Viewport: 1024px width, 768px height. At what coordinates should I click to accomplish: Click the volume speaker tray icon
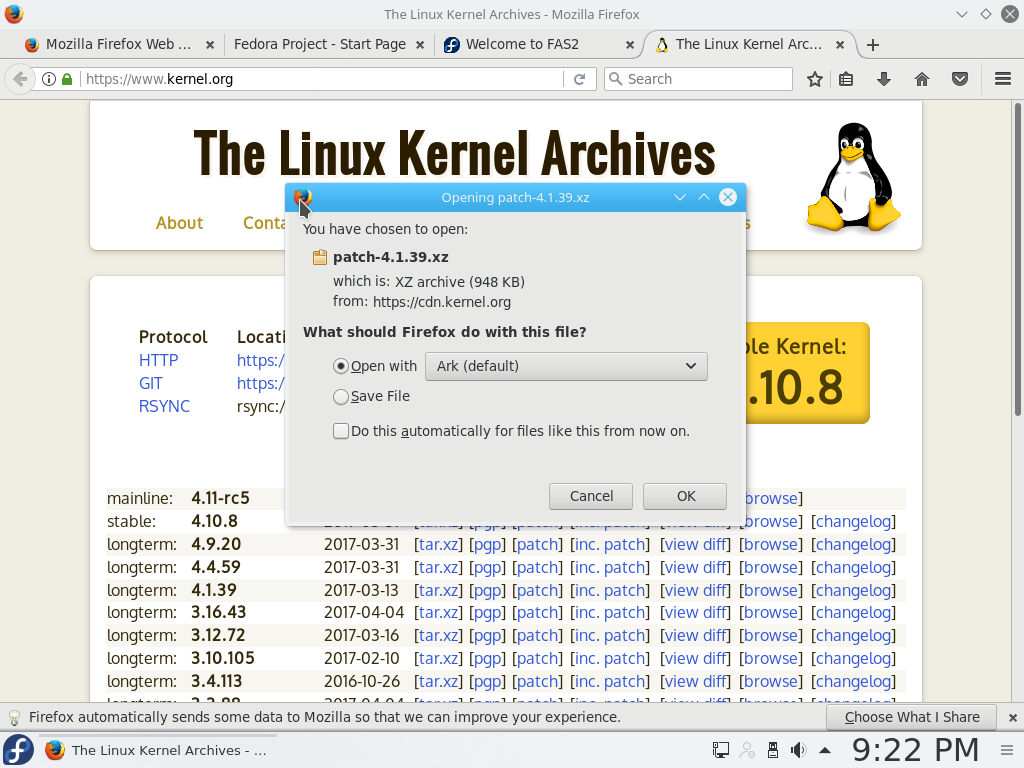[797, 750]
